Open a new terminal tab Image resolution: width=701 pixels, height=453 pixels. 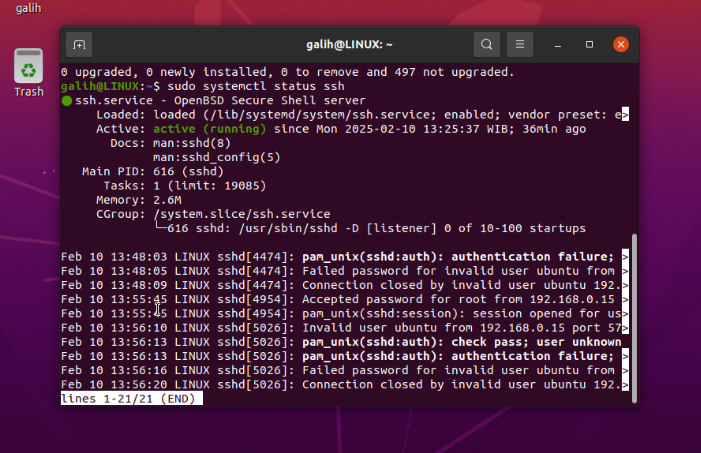79,45
